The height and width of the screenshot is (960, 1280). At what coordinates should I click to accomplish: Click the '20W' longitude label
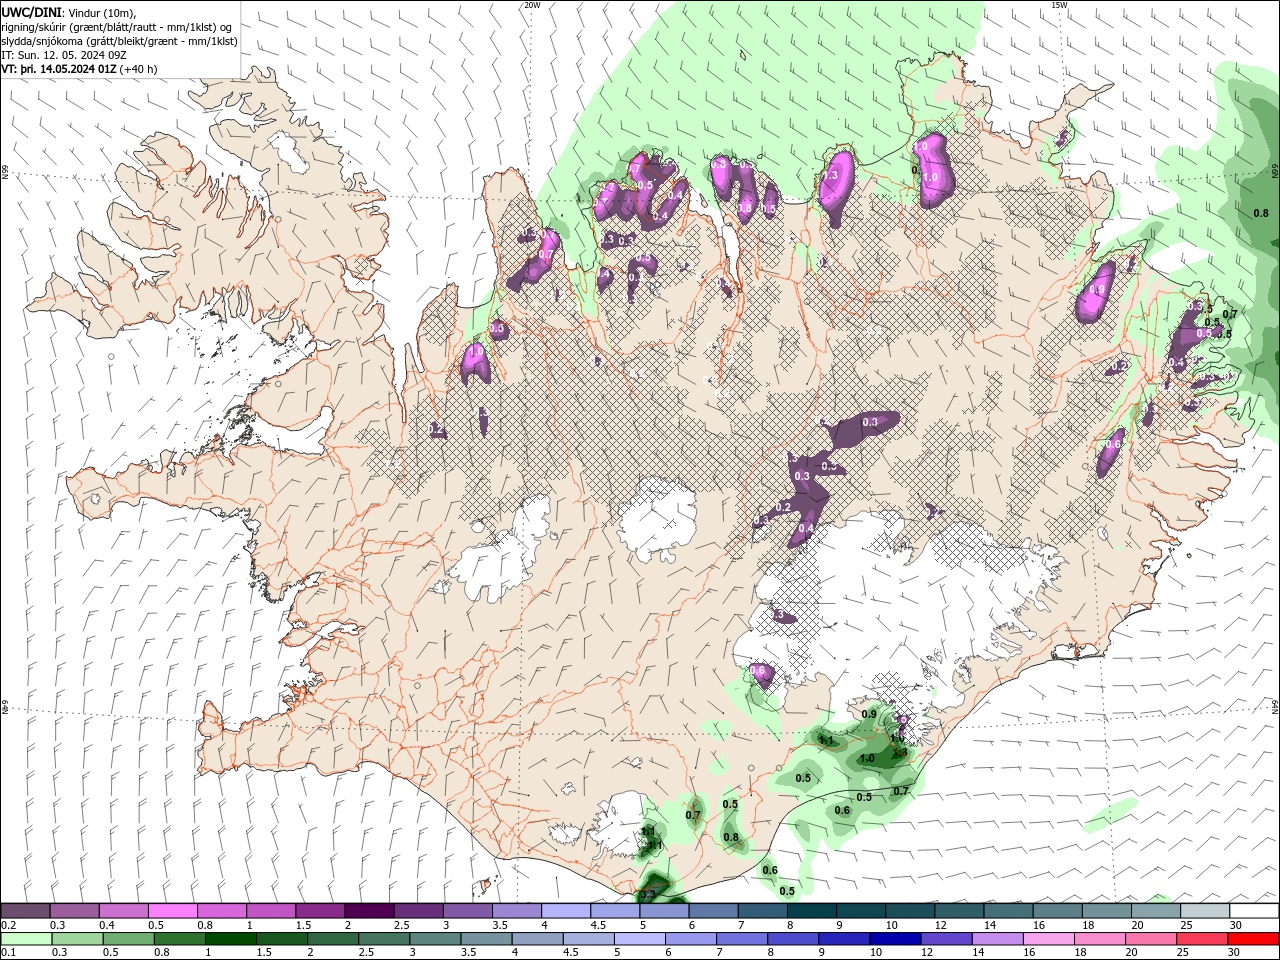(532, 5)
